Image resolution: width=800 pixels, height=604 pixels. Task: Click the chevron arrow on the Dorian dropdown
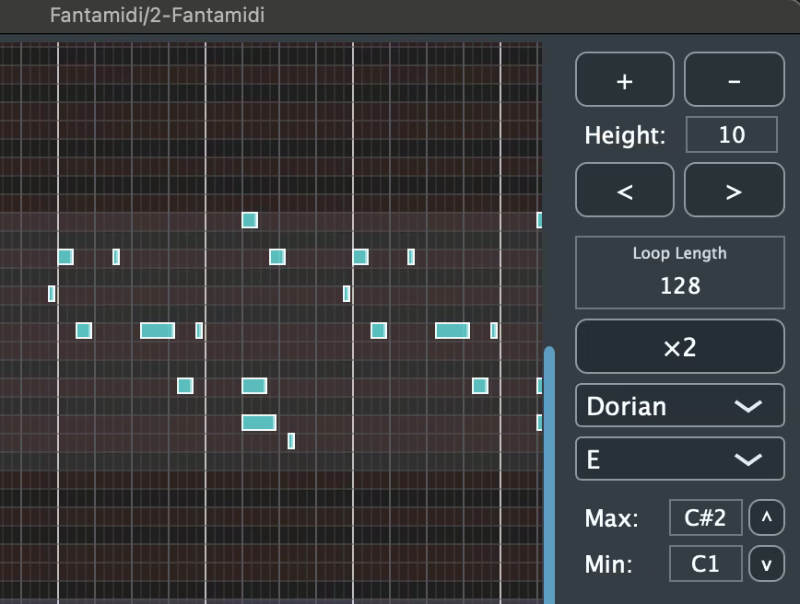(749, 406)
